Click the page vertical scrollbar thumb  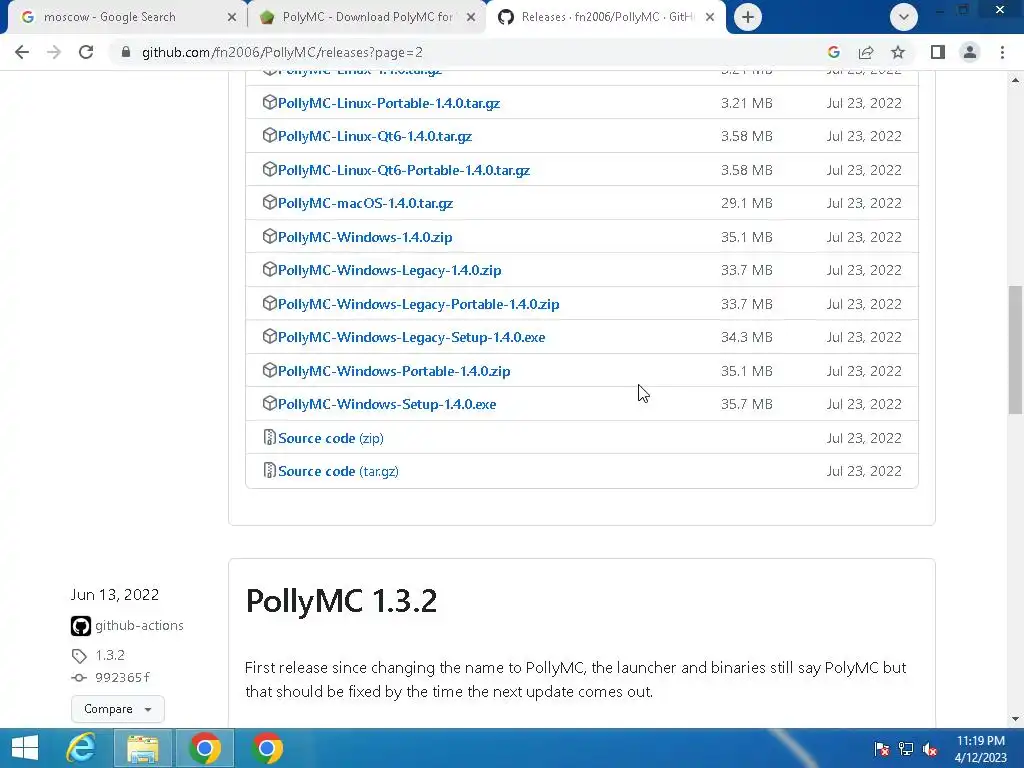click(1015, 349)
